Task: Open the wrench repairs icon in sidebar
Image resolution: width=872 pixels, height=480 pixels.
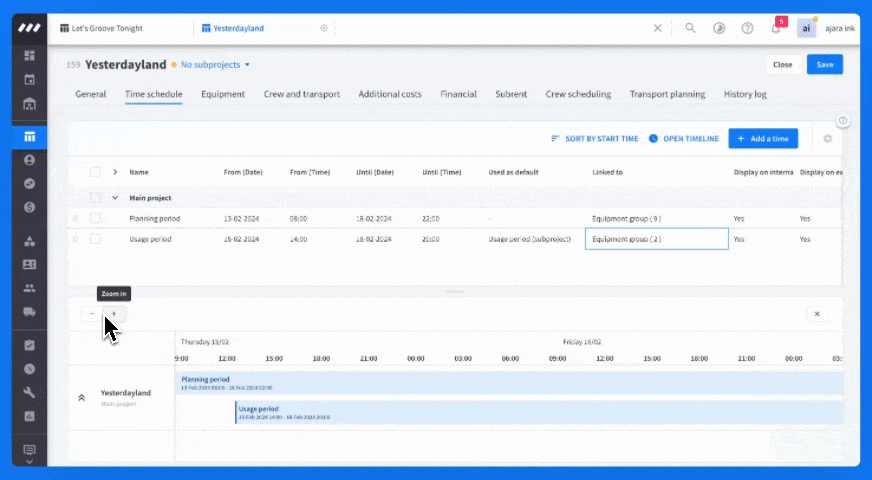Action: (x=29, y=393)
